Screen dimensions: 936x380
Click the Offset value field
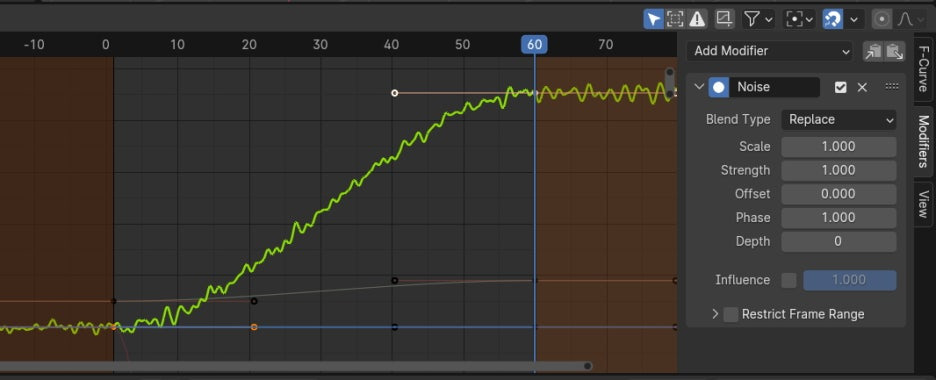839,194
